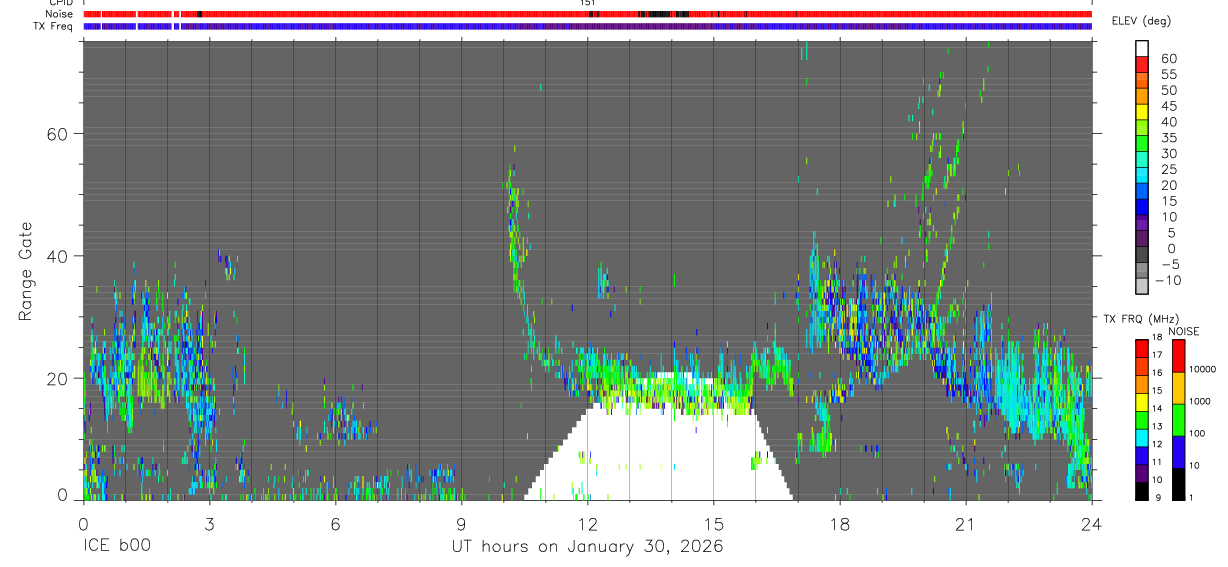Image resolution: width=1228 pixels, height=567 pixels.
Task: Click the '21' hour tick on the UT axis
Action: point(965,523)
